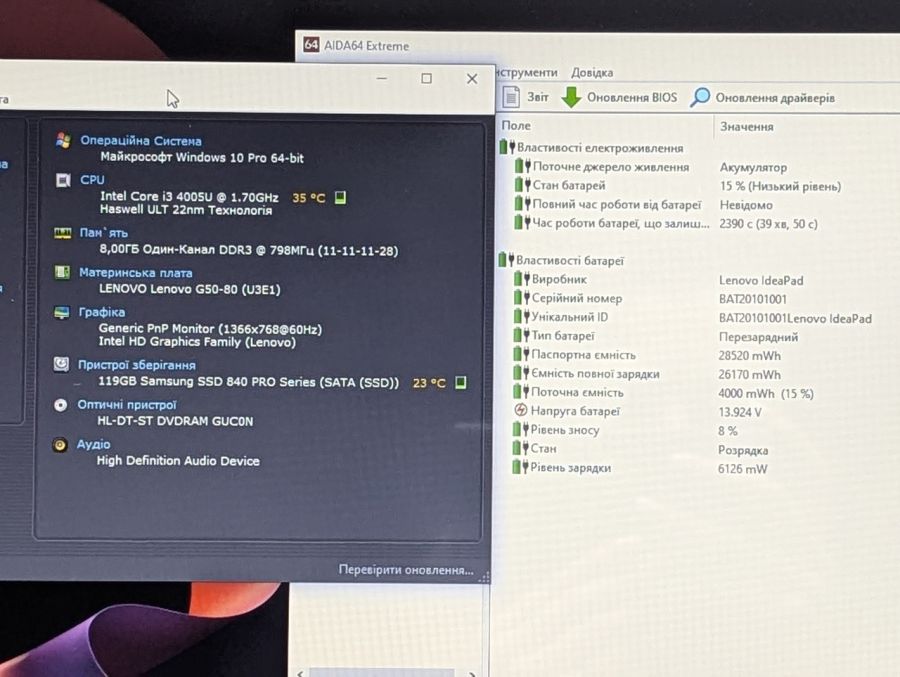Screen dimensions: 900x677
Task: Click the horizontal scrollbar in AIDA64
Action: tap(382, 672)
